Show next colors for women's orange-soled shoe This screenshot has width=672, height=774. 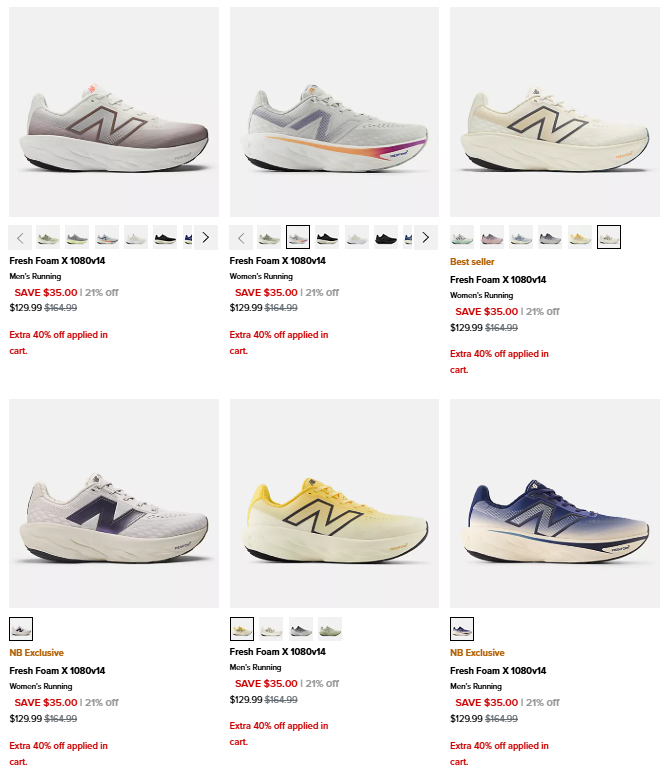click(425, 237)
